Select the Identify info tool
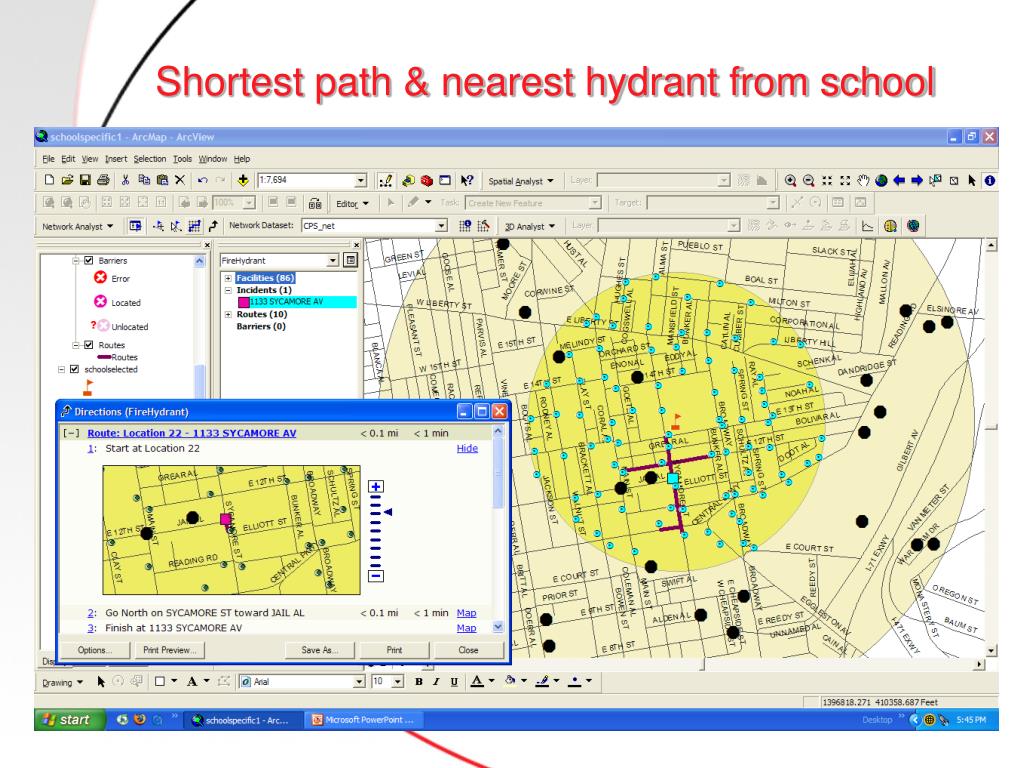The image size is (1024, 768). click(x=990, y=180)
